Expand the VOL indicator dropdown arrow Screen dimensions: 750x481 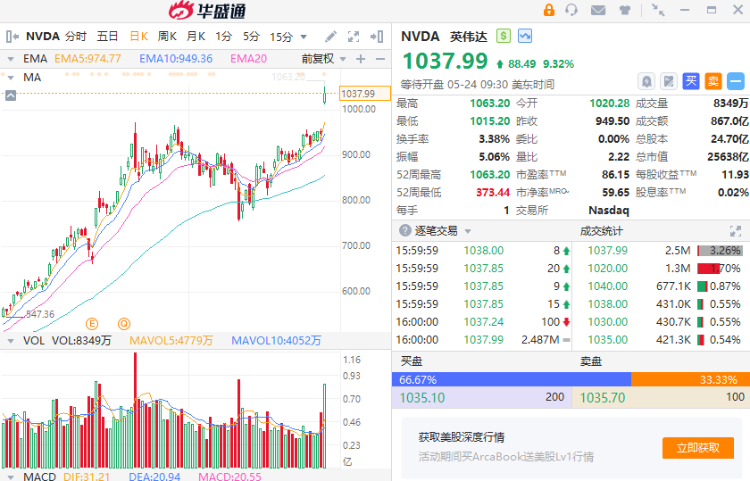point(11,341)
